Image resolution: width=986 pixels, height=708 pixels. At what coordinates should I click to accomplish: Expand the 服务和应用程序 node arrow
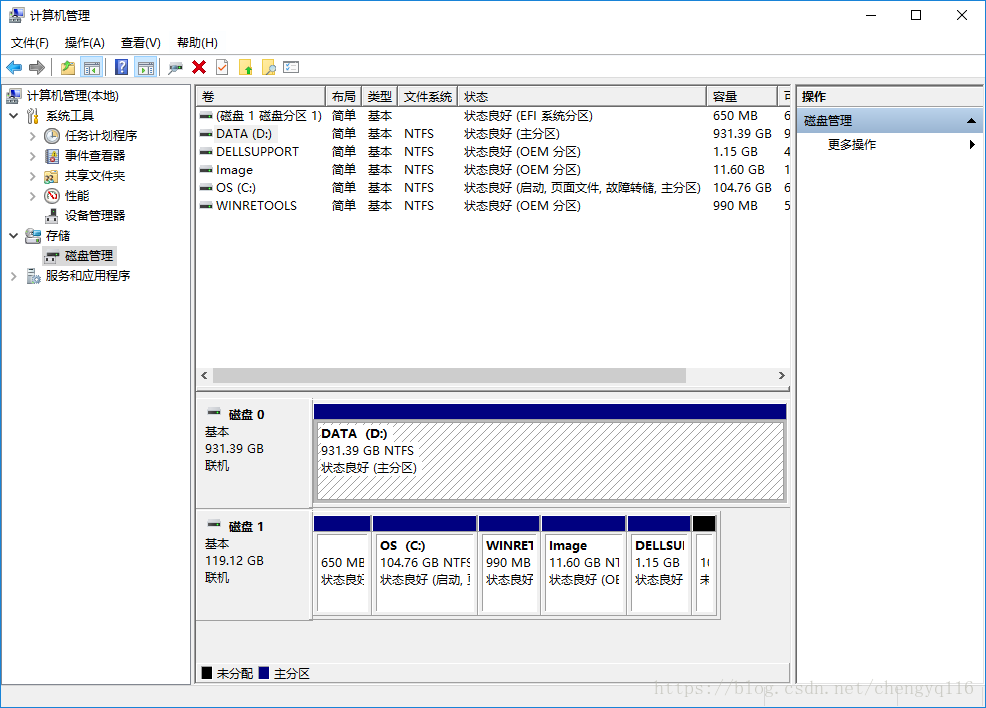pos(14,276)
